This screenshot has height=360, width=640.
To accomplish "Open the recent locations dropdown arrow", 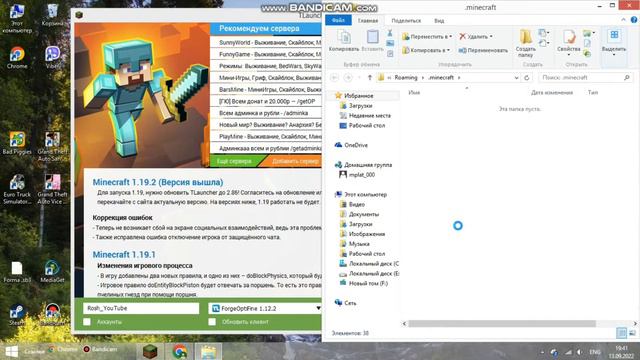I will [359, 78].
